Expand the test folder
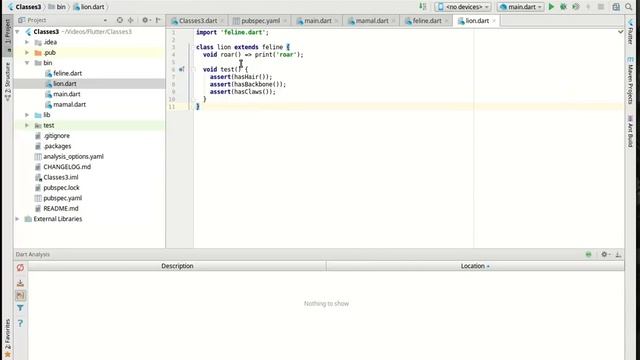The width and height of the screenshot is (640, 360). [27, 125]
